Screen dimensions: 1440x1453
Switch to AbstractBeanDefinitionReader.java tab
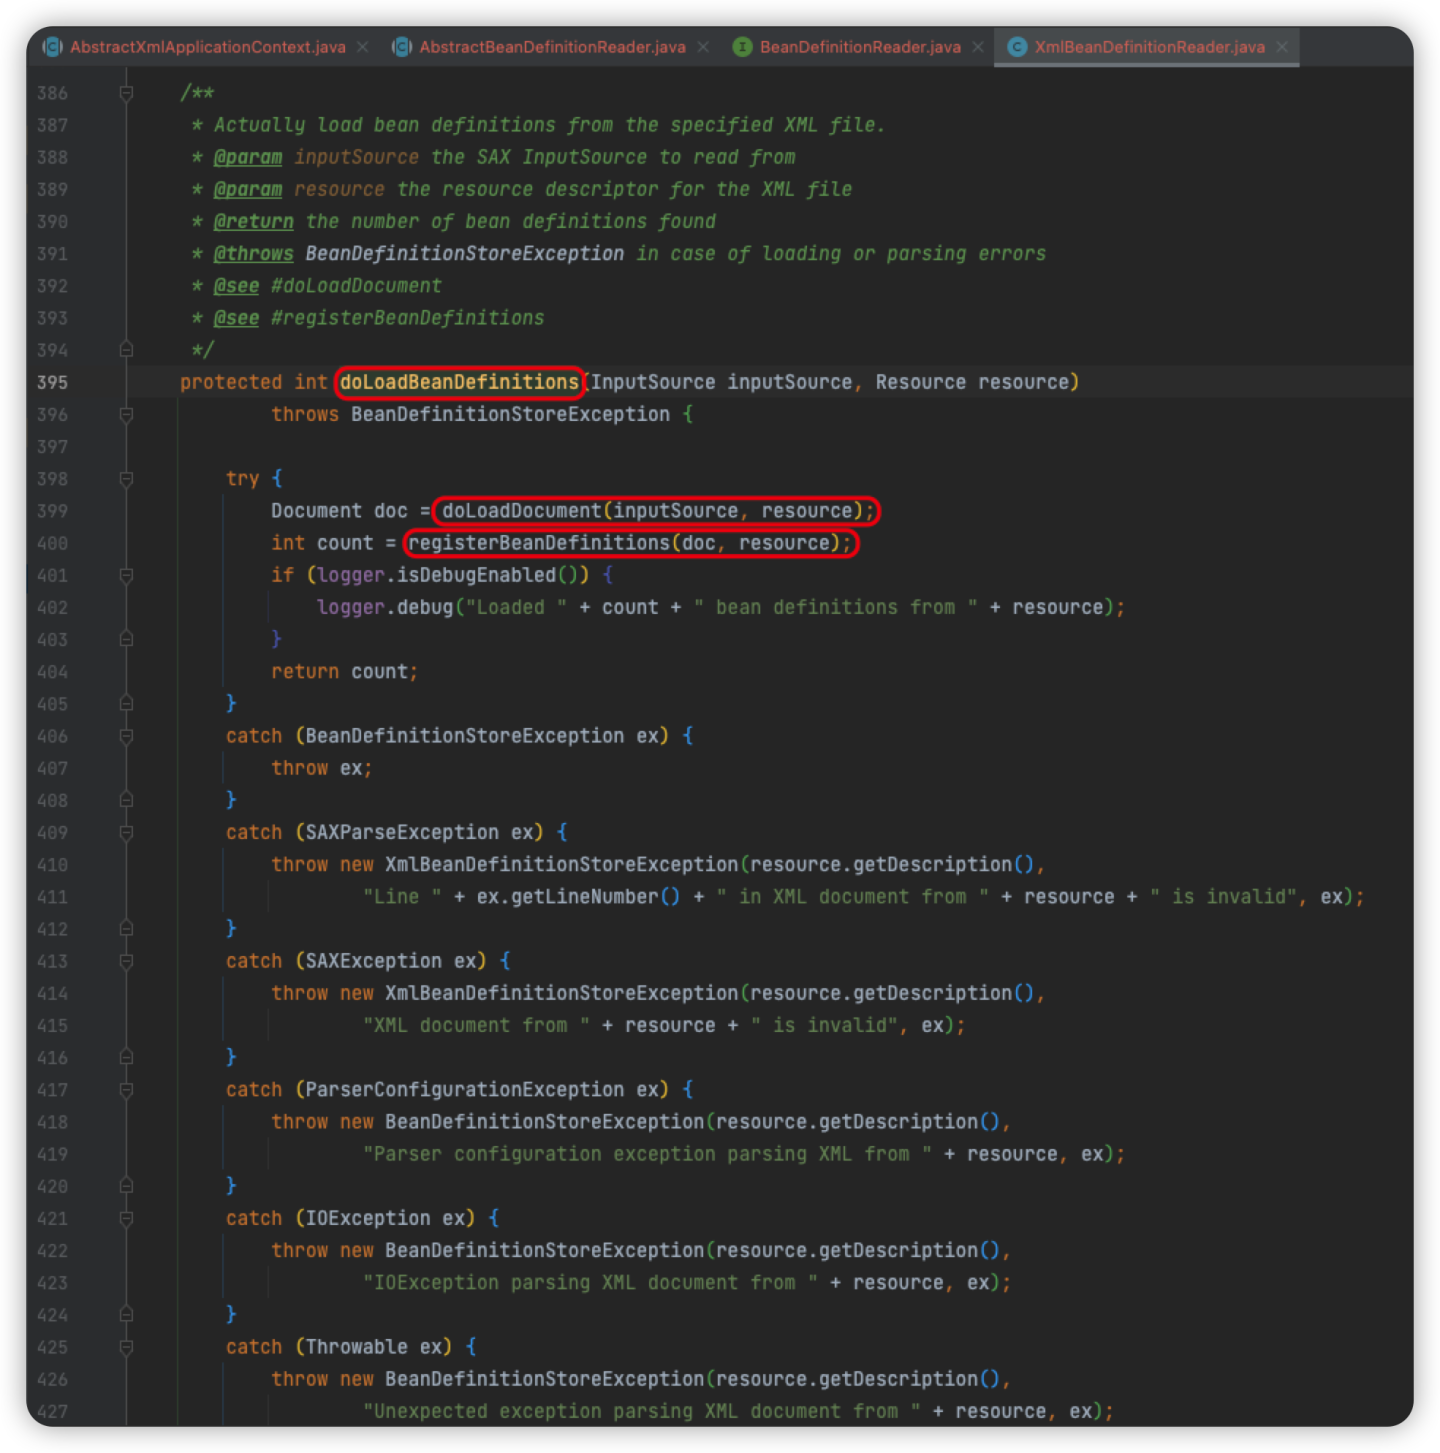552,47
